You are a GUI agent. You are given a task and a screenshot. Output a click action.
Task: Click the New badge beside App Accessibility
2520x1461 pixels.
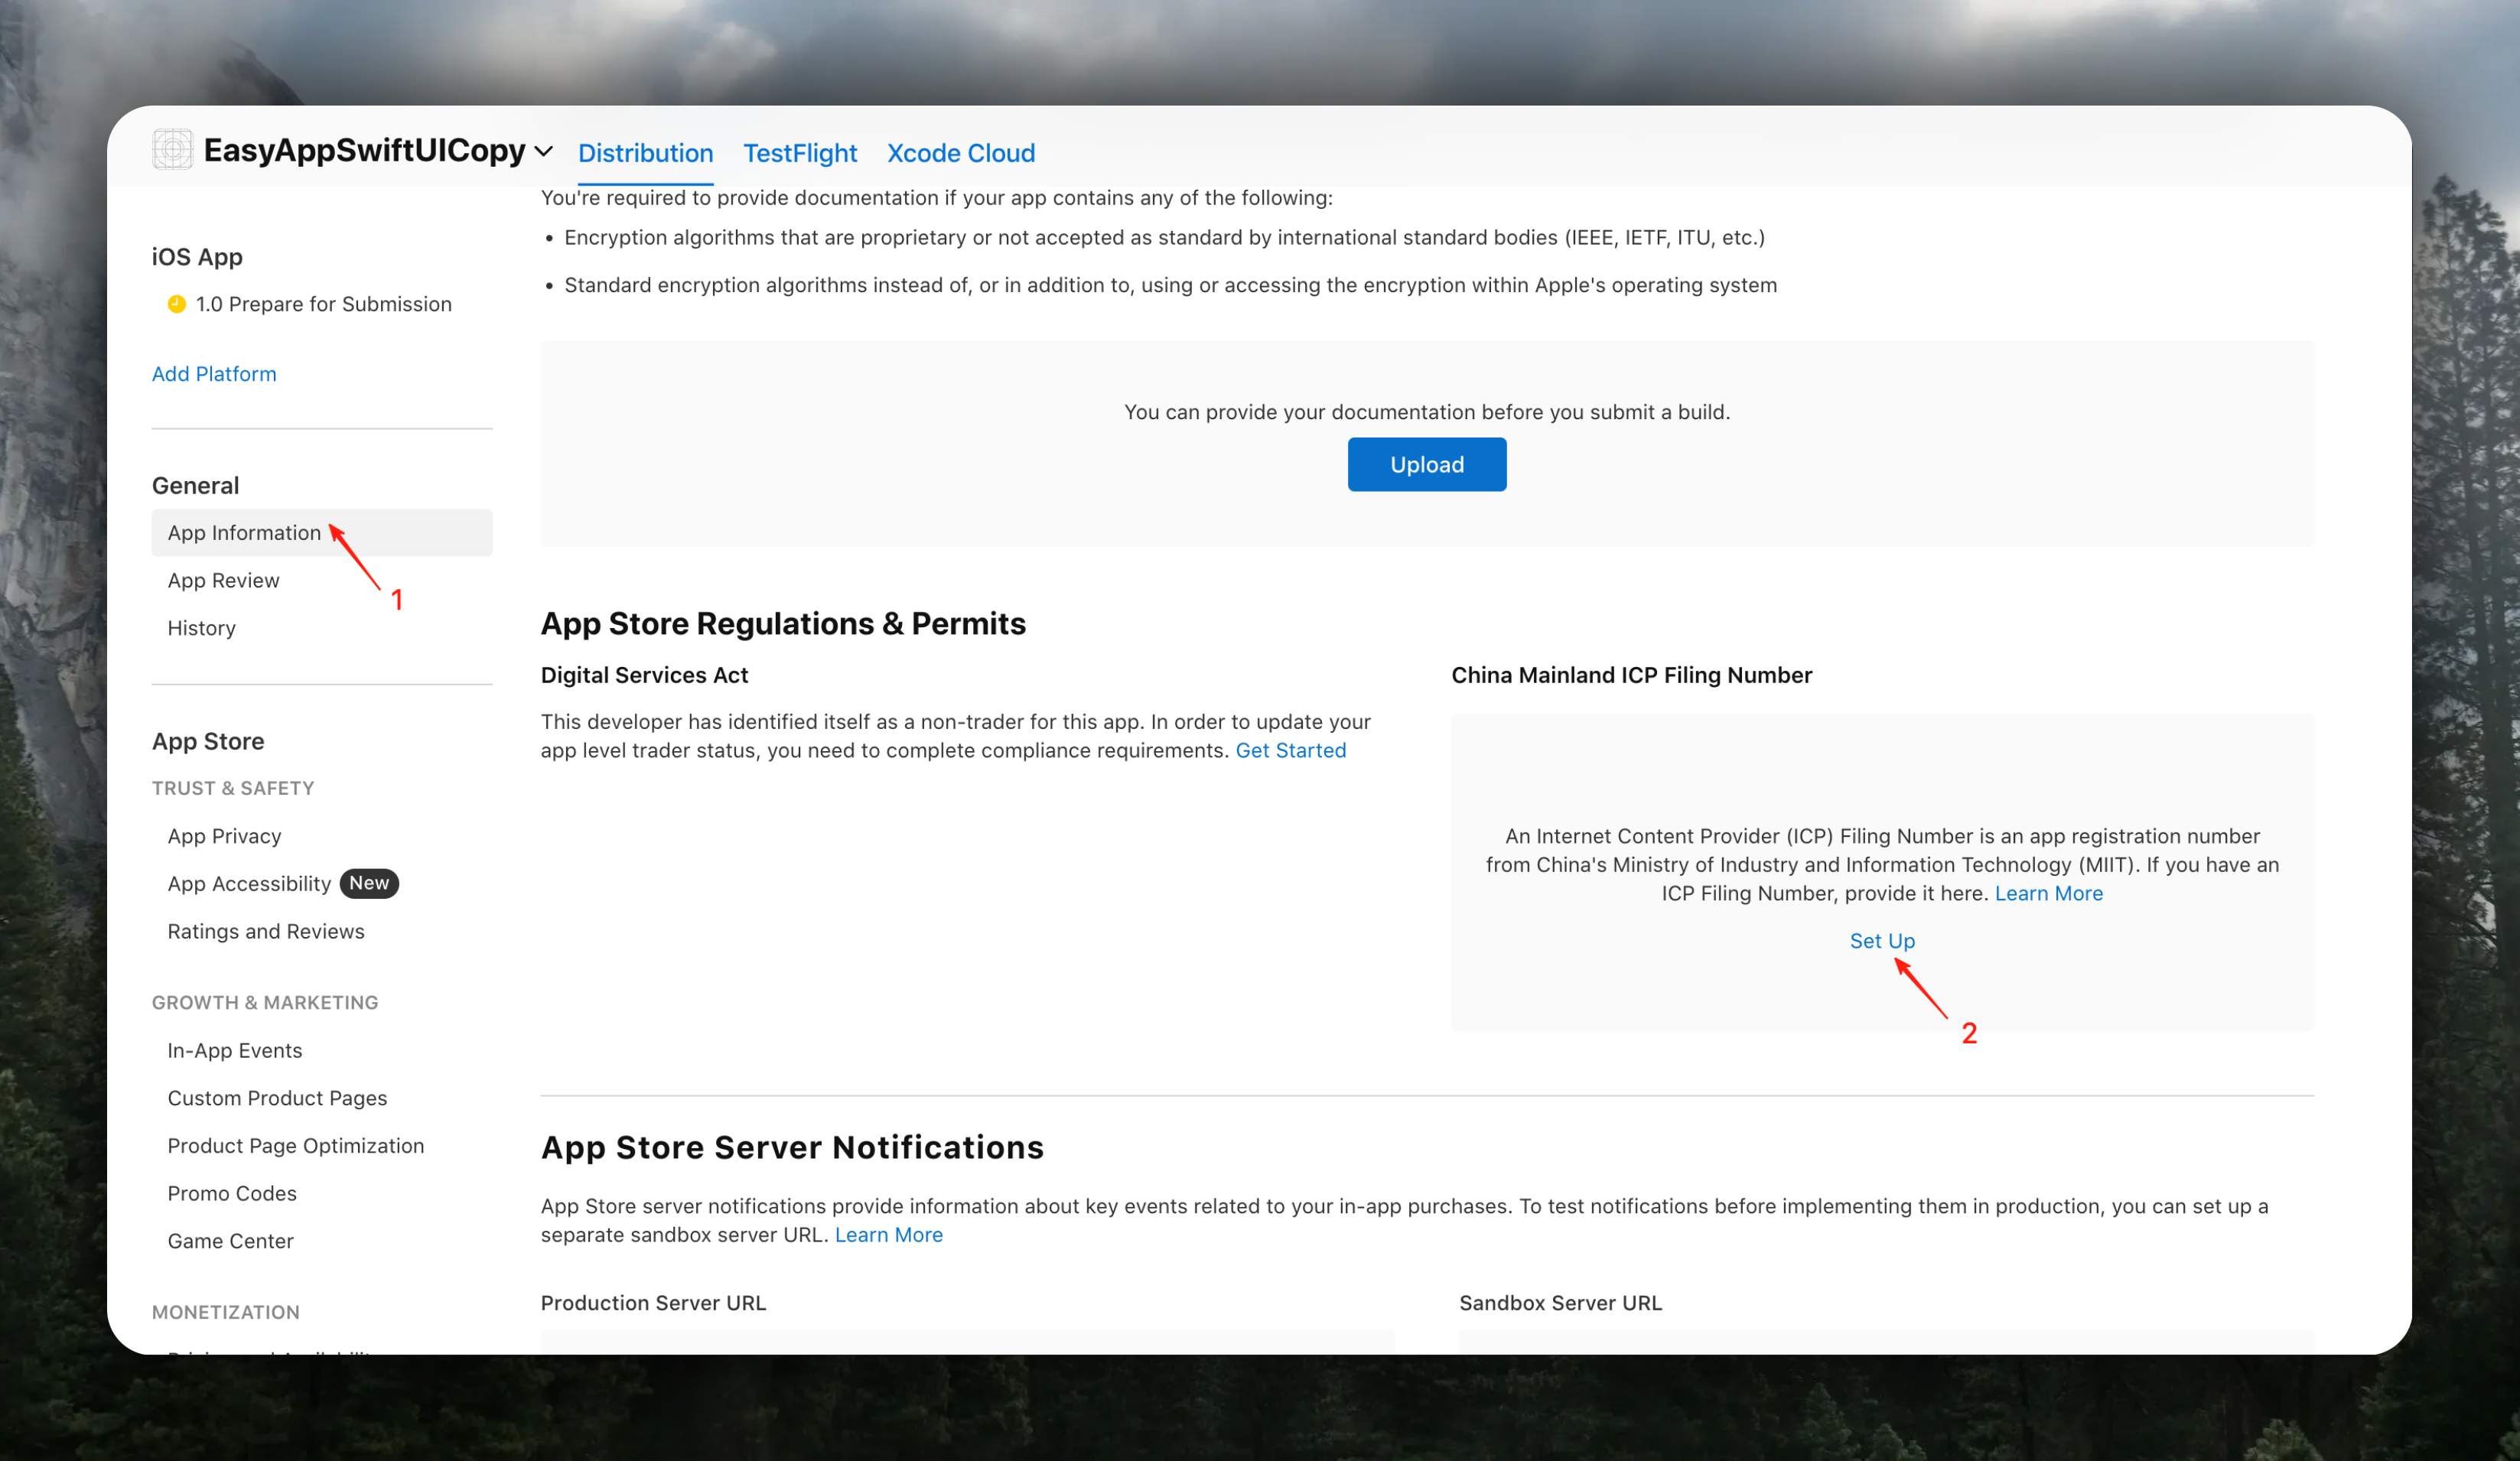pyautogui.click(x=368, y=883)
